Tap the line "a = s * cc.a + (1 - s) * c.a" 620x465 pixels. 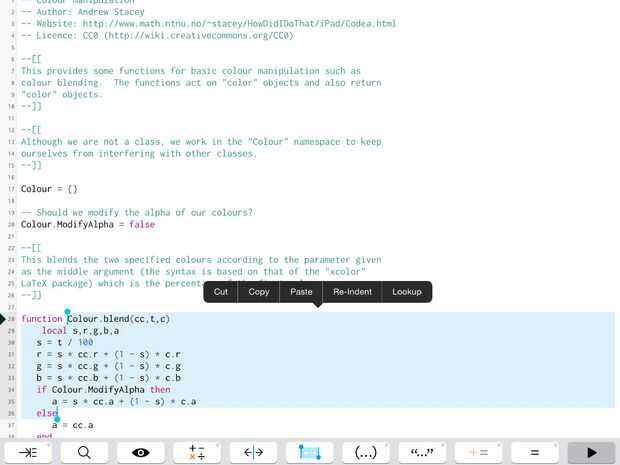click(x=124, y=402)
